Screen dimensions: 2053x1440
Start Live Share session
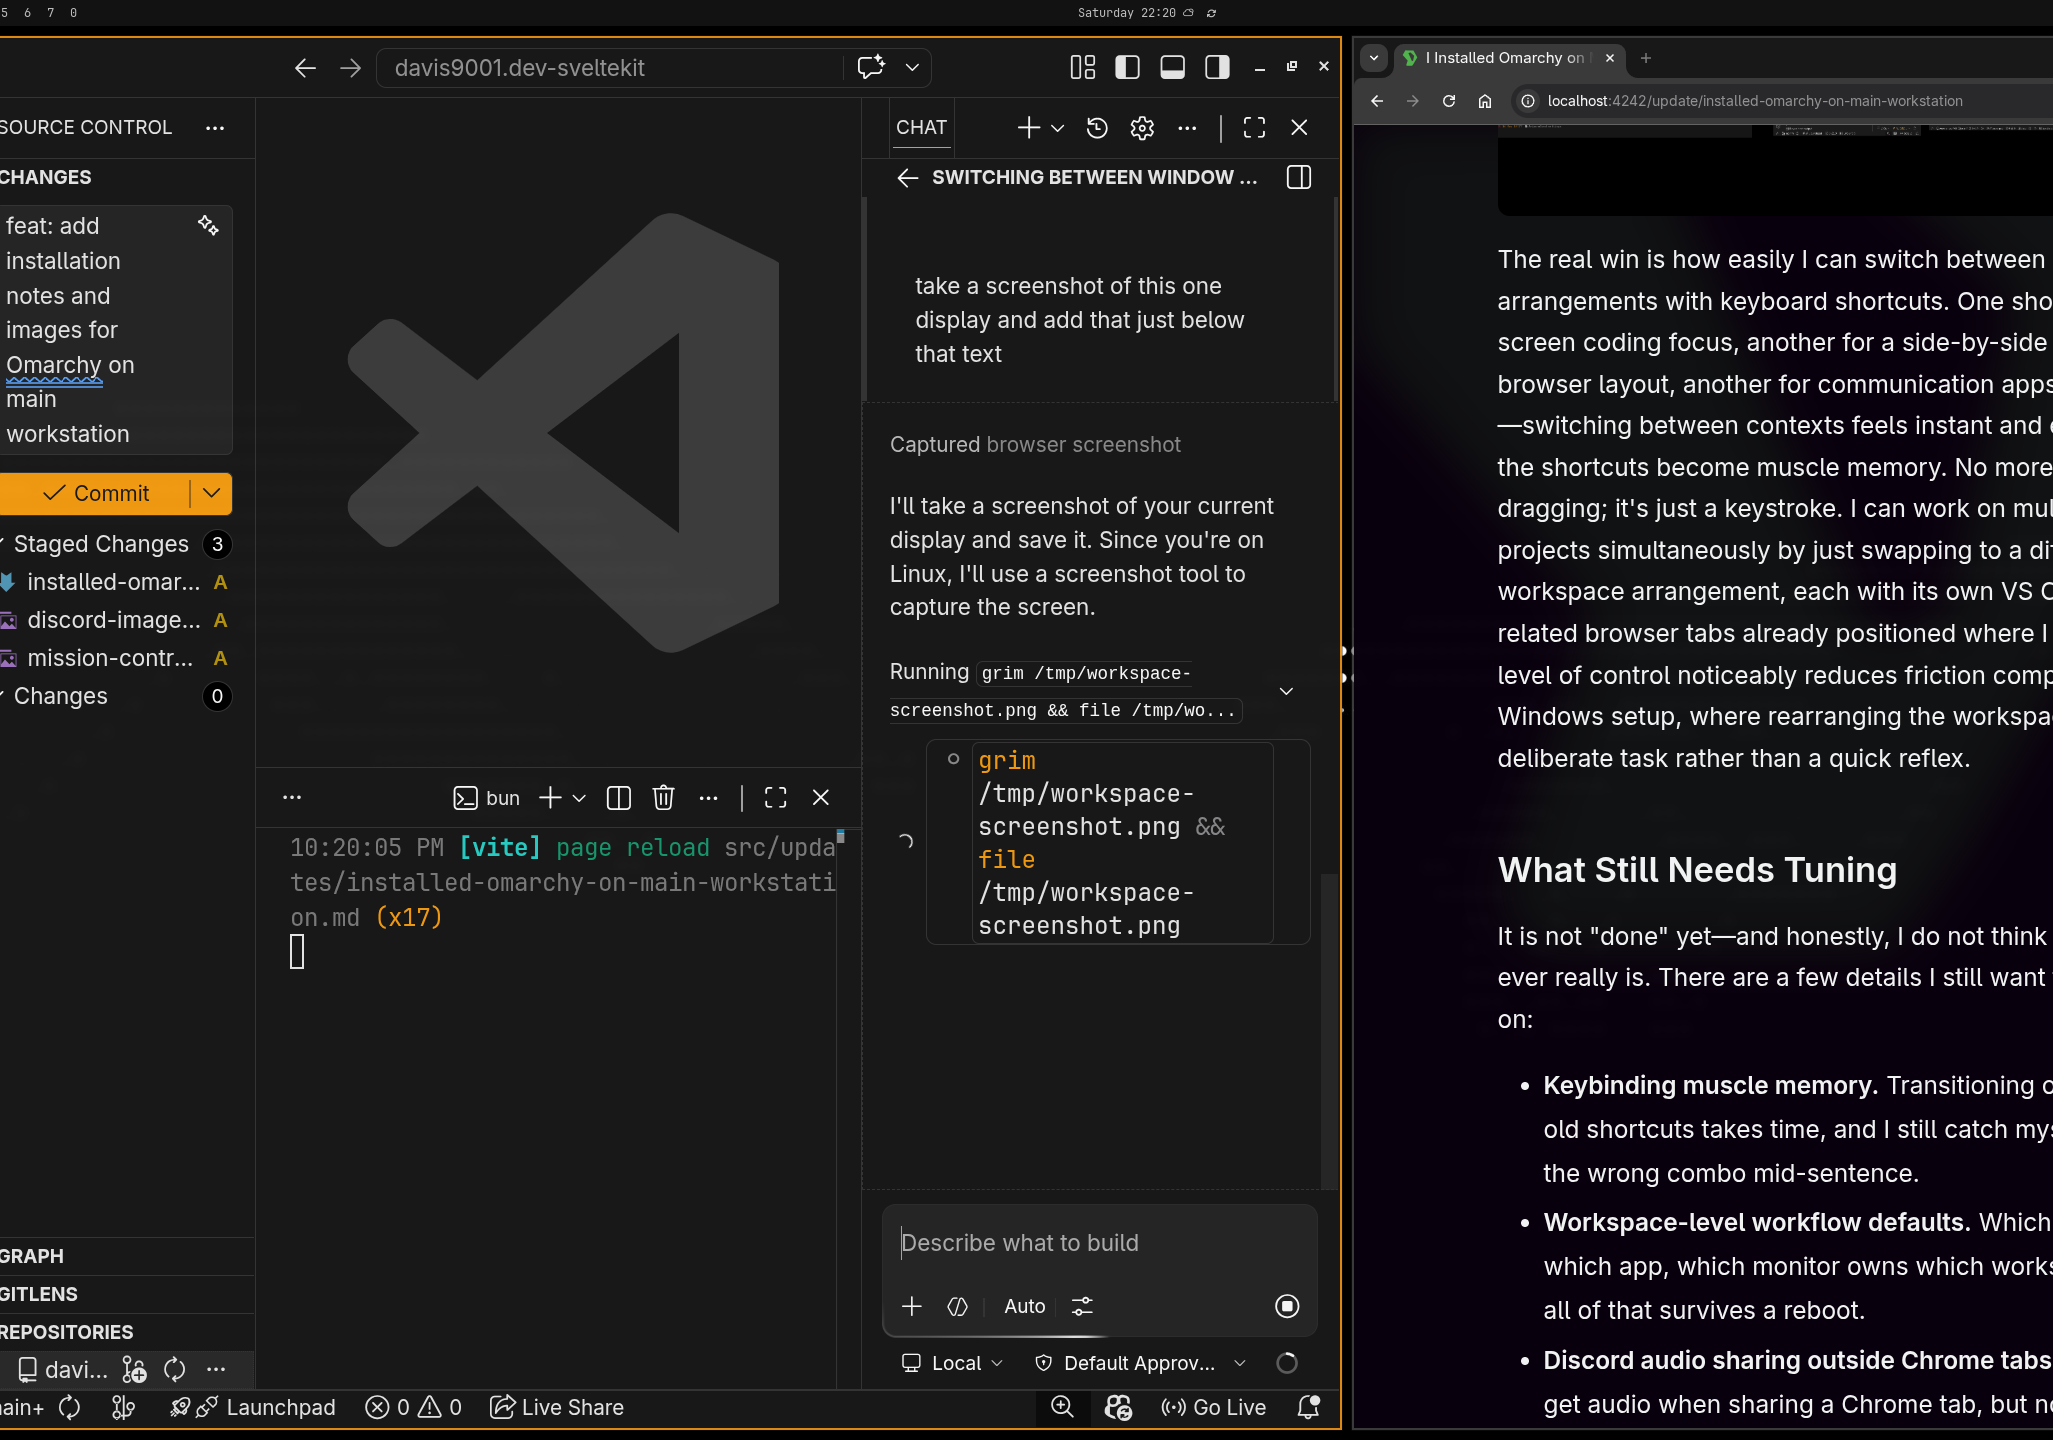(557, 1408)
